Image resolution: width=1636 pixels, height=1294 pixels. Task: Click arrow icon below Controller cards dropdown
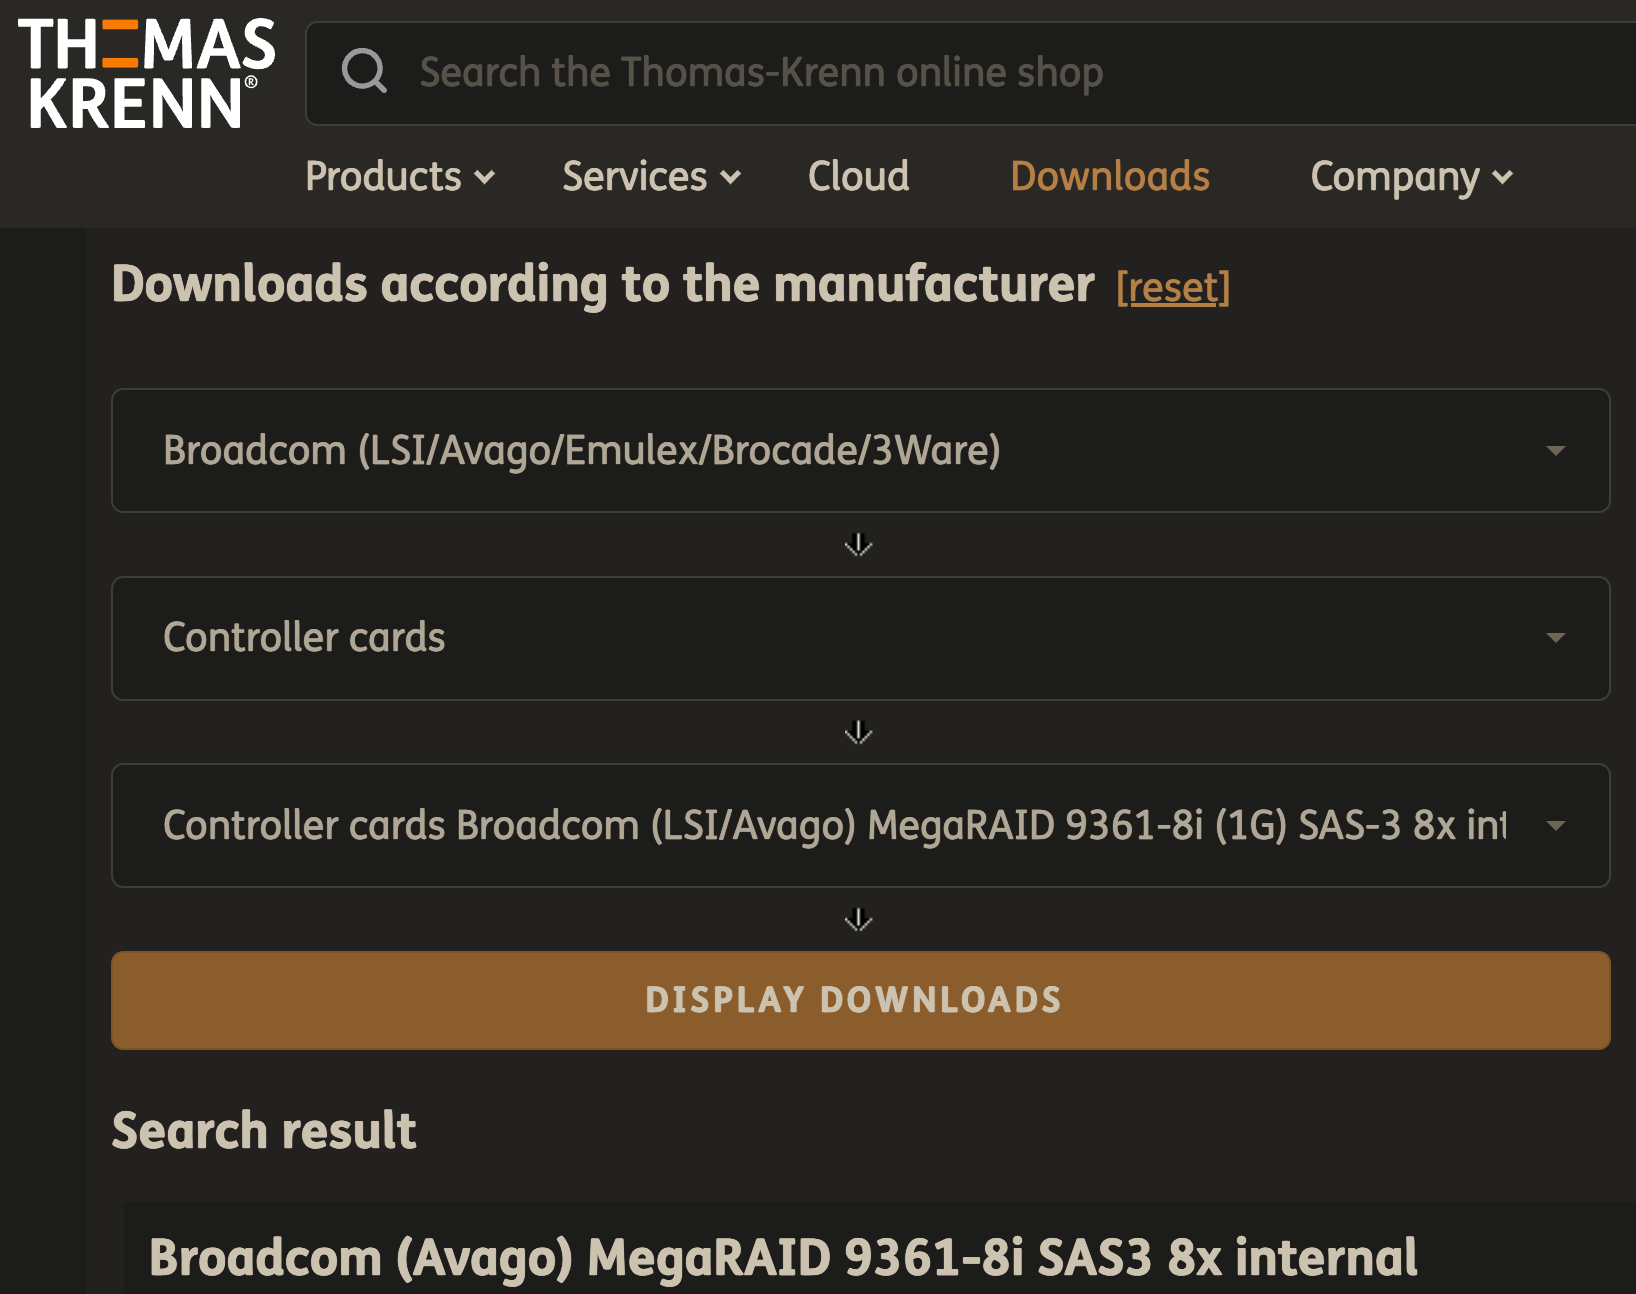[859, 733]
